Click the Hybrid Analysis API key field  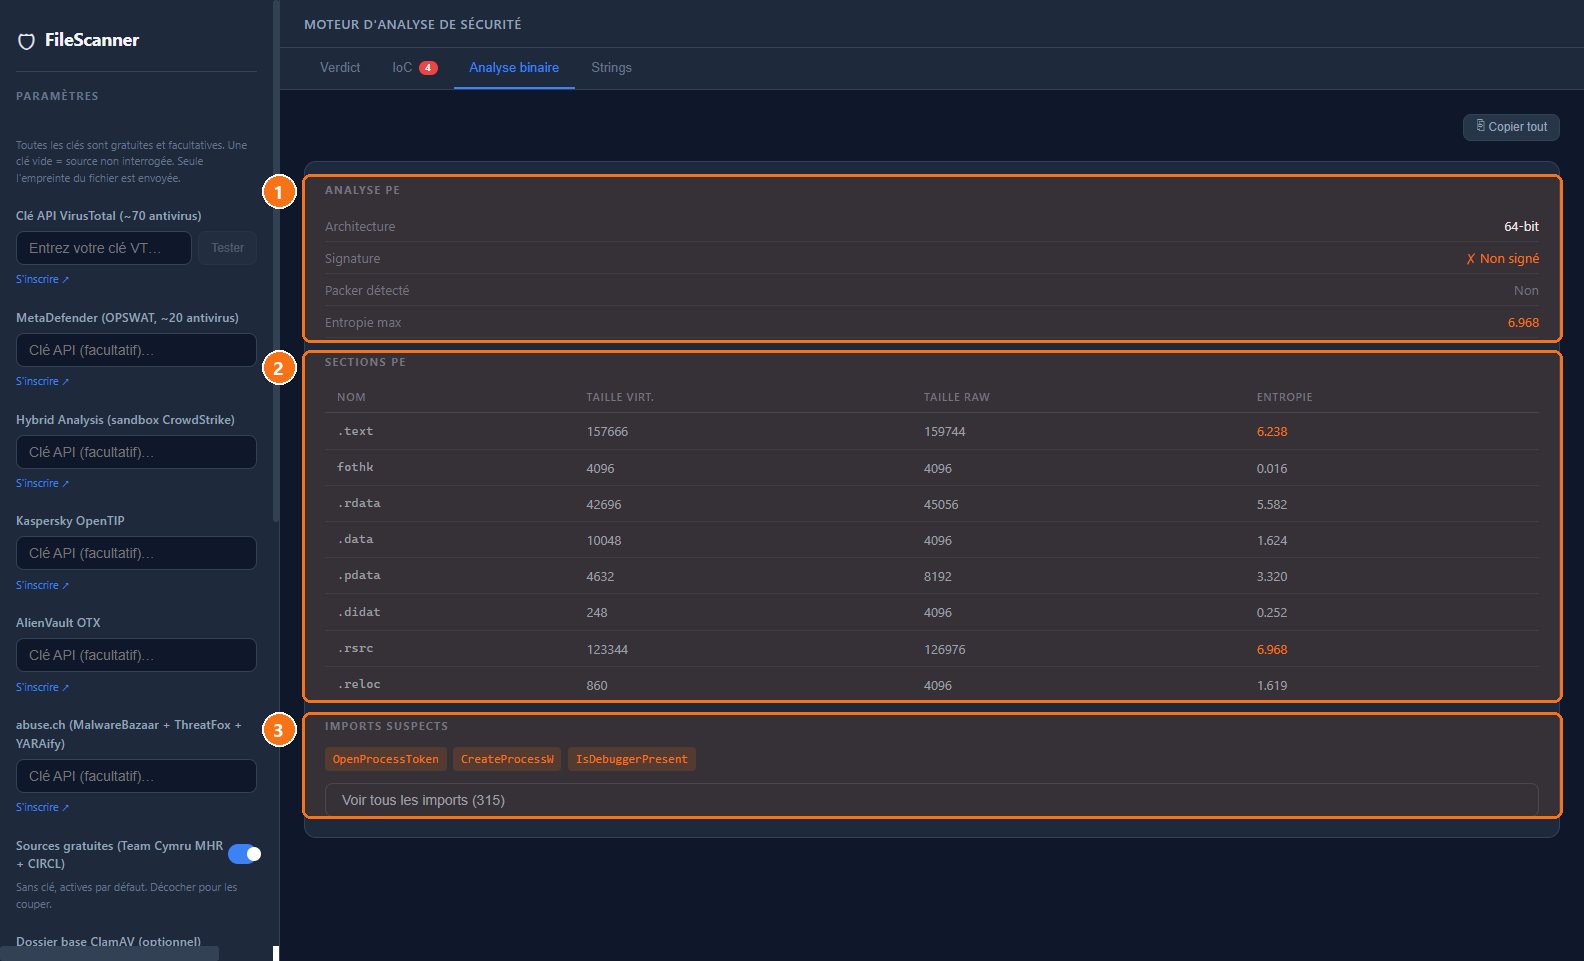[136, 452]
